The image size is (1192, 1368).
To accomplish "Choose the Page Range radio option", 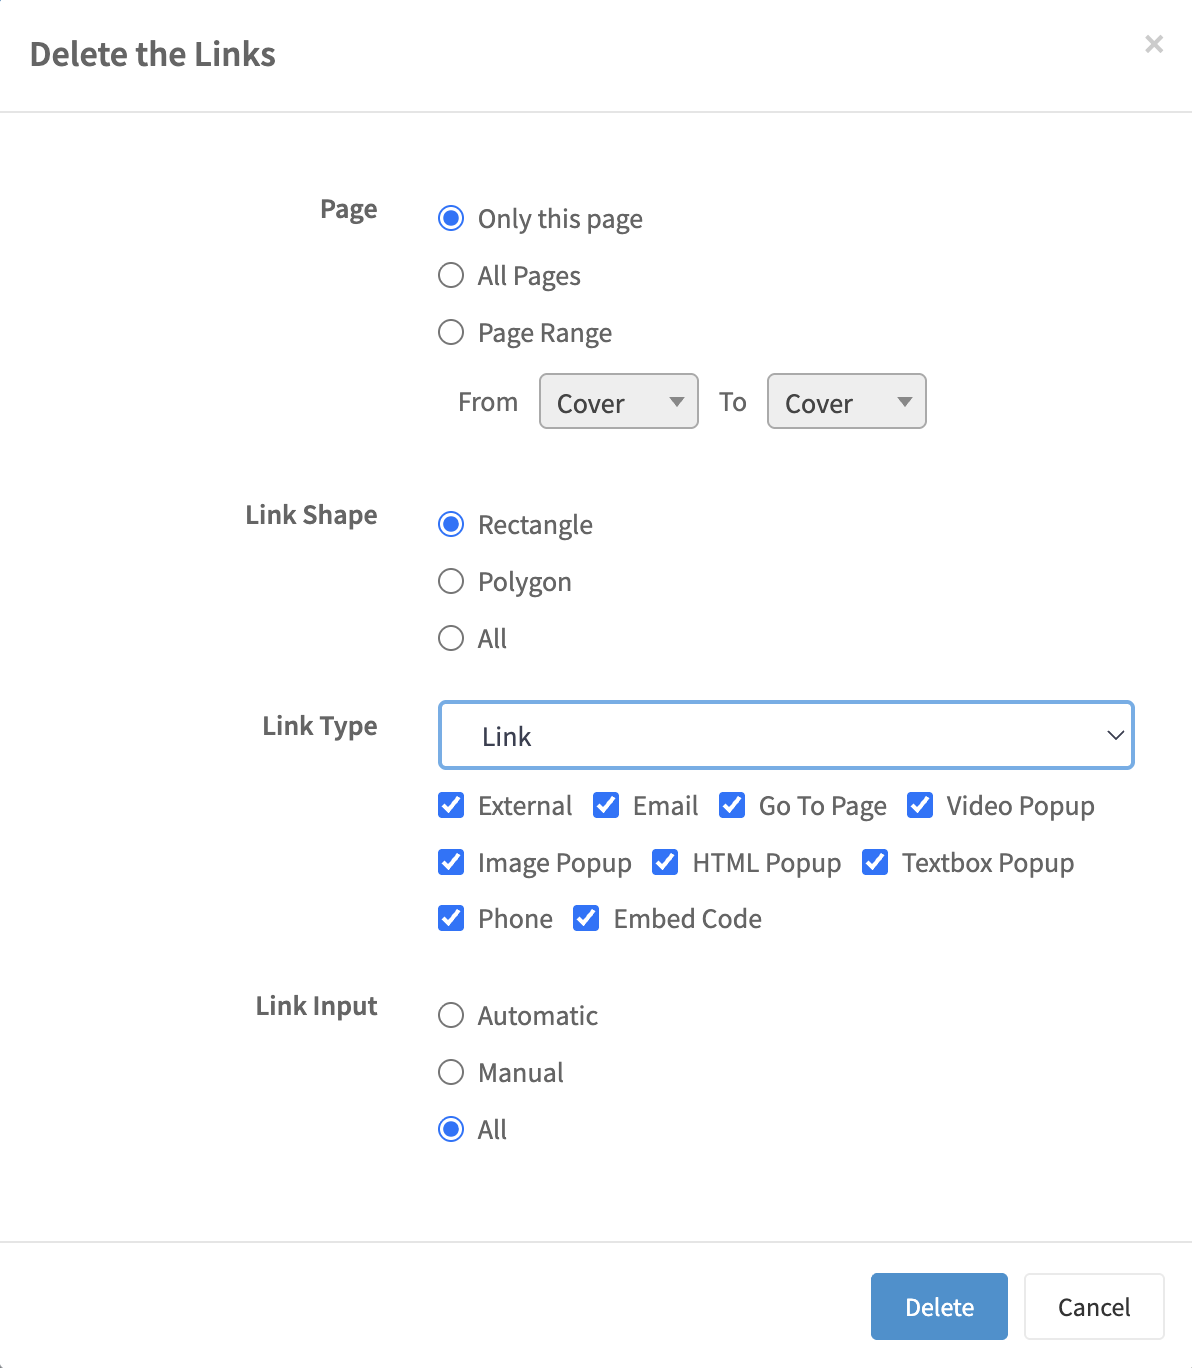I will pos(451,332).
